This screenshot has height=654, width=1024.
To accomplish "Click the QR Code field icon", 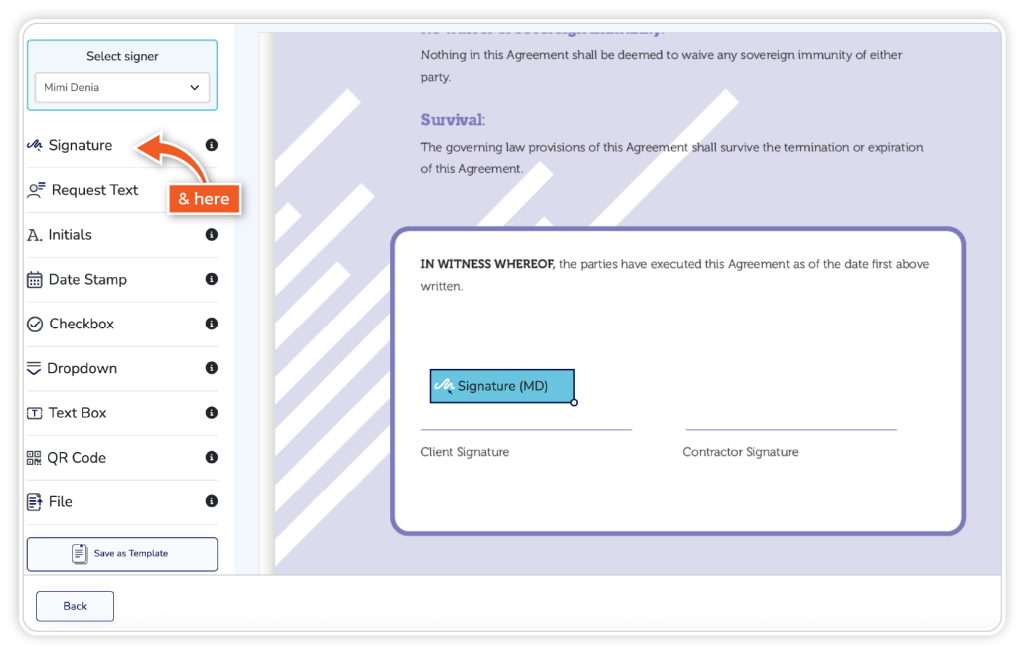I will pos(35,458).
